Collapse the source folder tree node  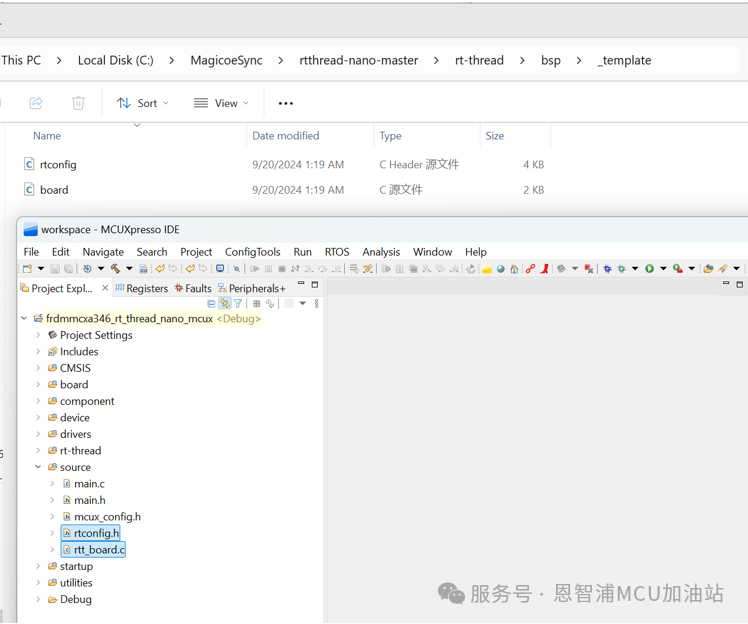click(39, 467)
